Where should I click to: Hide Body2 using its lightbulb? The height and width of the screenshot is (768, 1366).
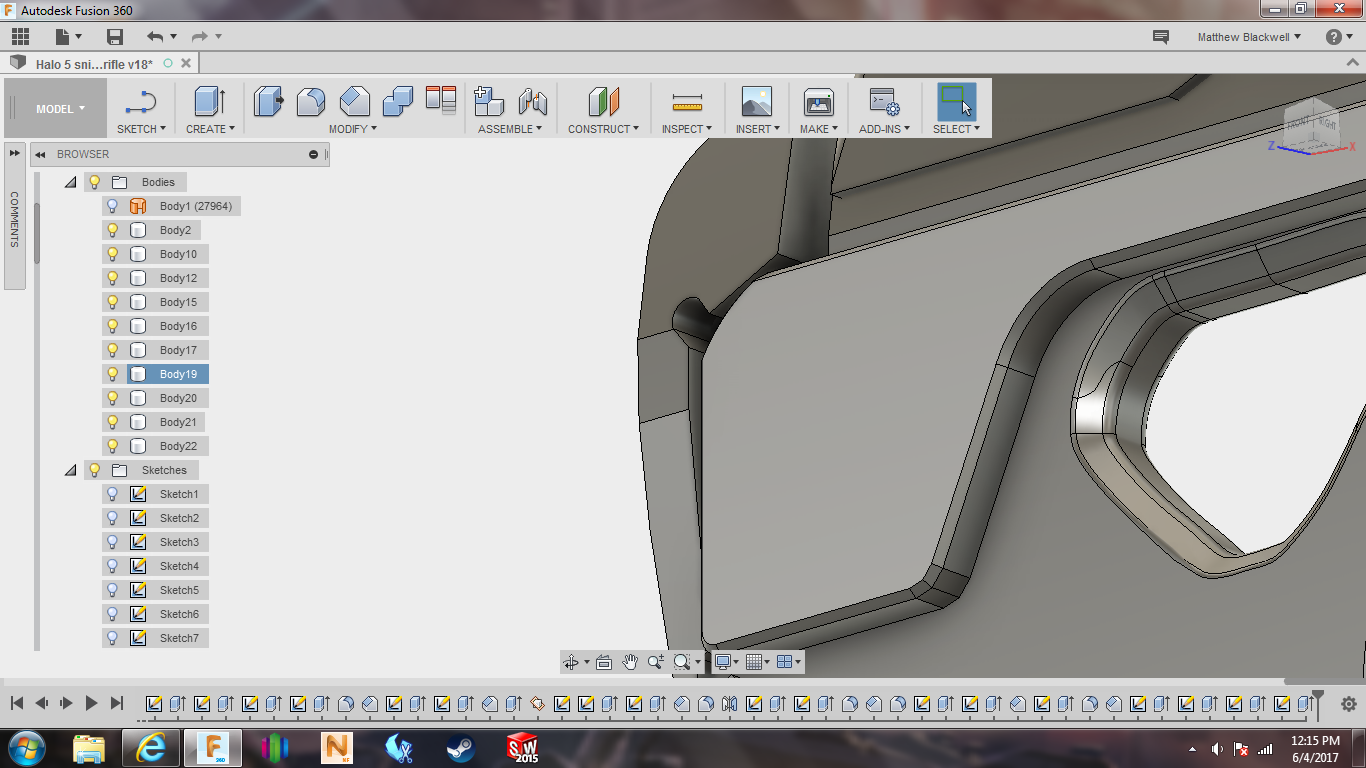pos(113,230)
